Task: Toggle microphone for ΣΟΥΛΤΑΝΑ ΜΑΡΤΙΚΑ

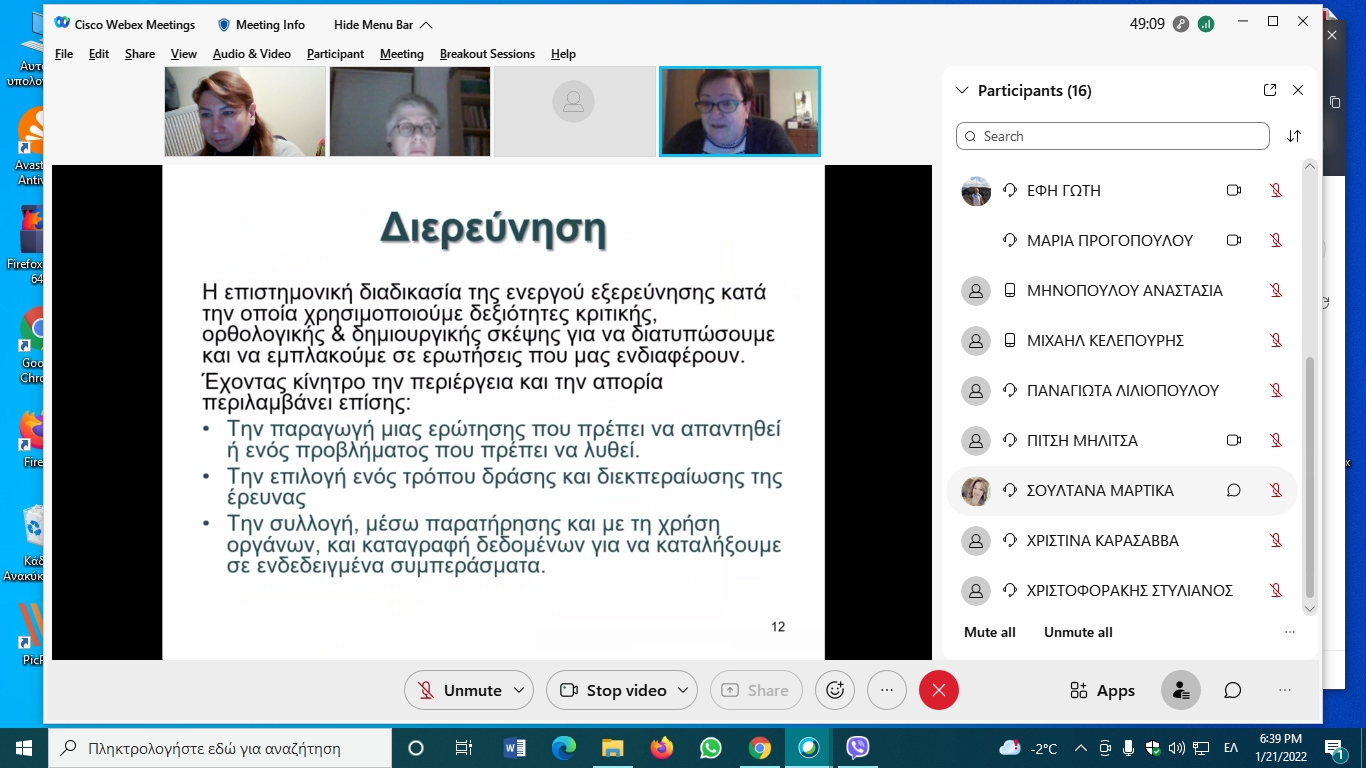Action: pos(1275,490)
